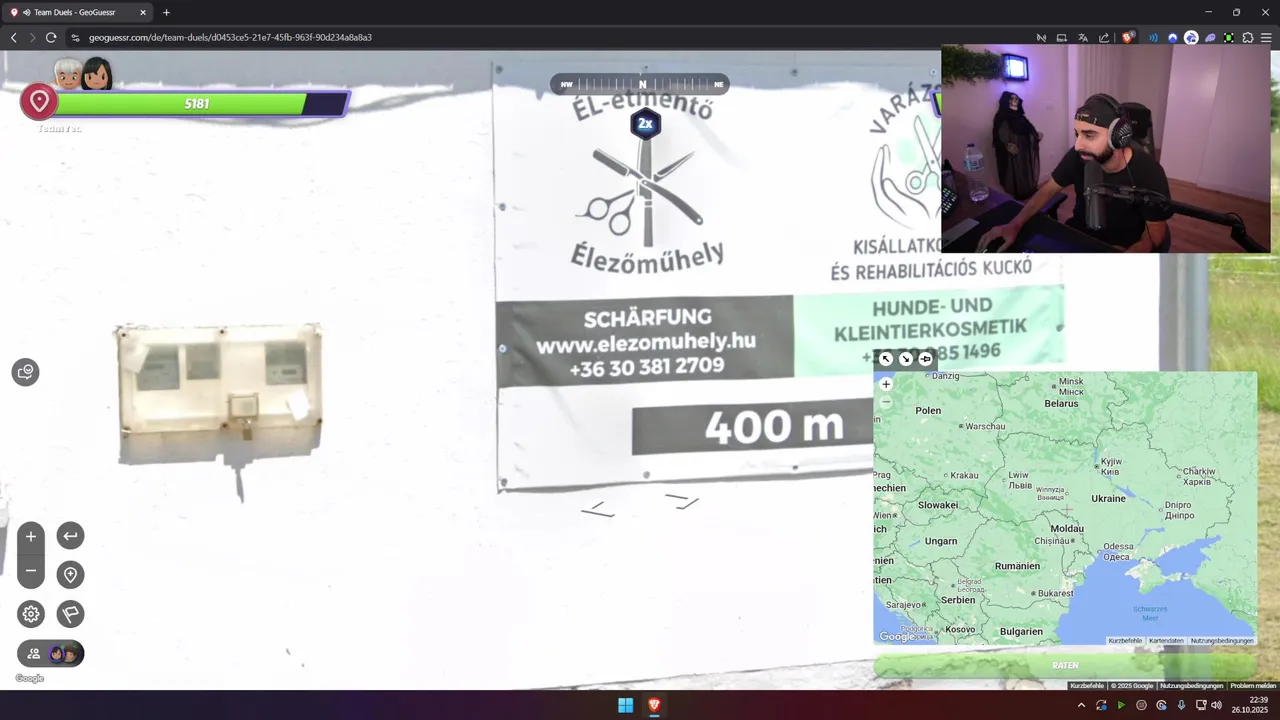1280x720 pixels.
Task: Click Kurzbefehle in street view footer
Action: pos(1087,686)
